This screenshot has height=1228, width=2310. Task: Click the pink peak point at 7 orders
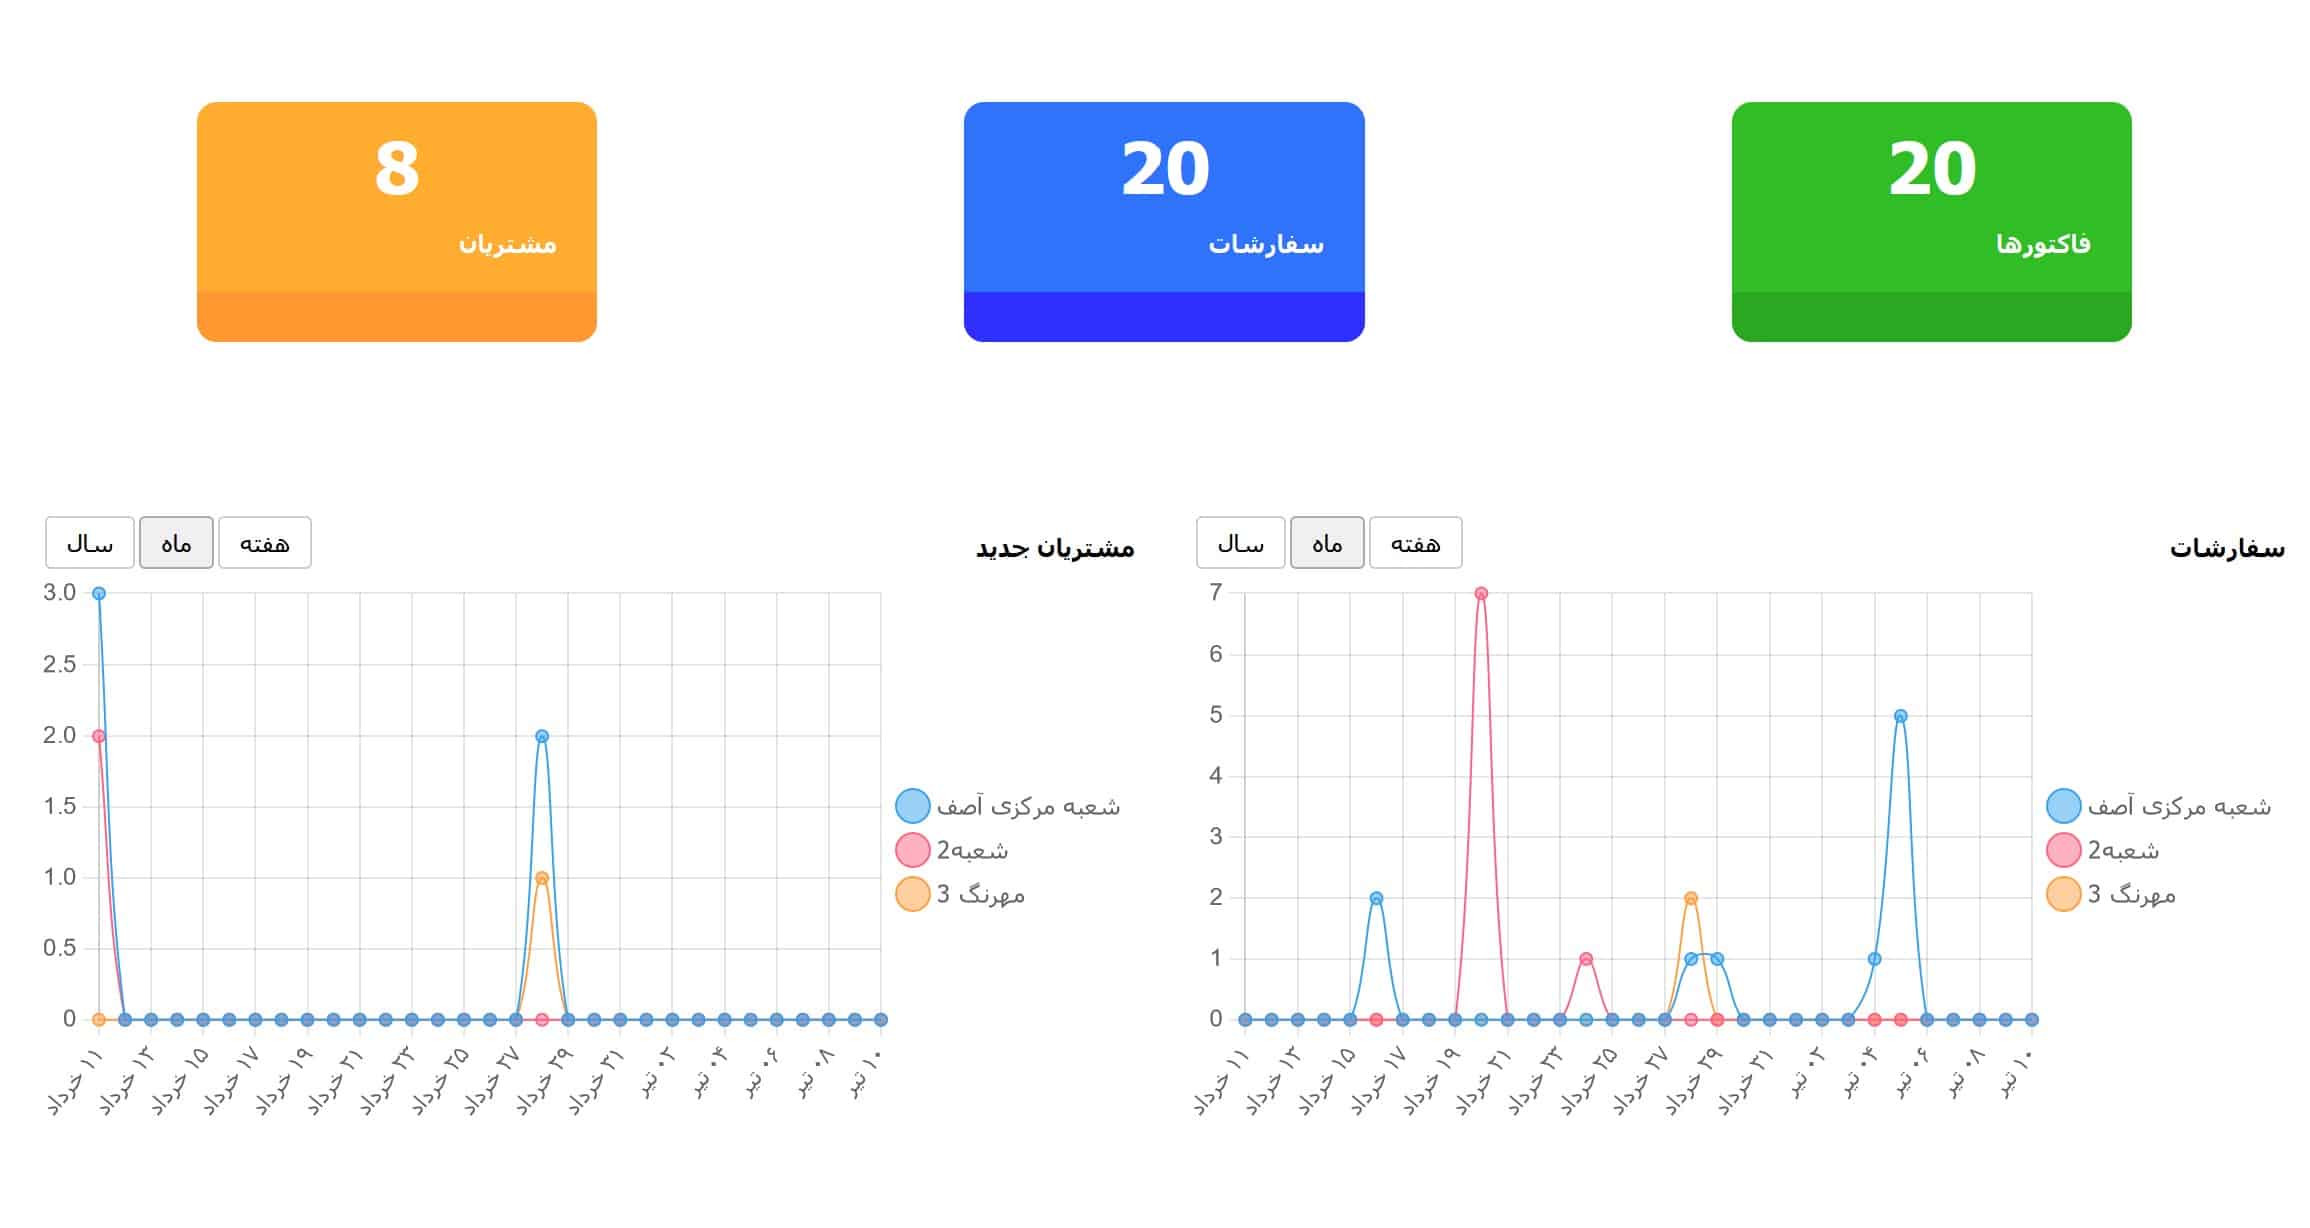(1481, 593)
